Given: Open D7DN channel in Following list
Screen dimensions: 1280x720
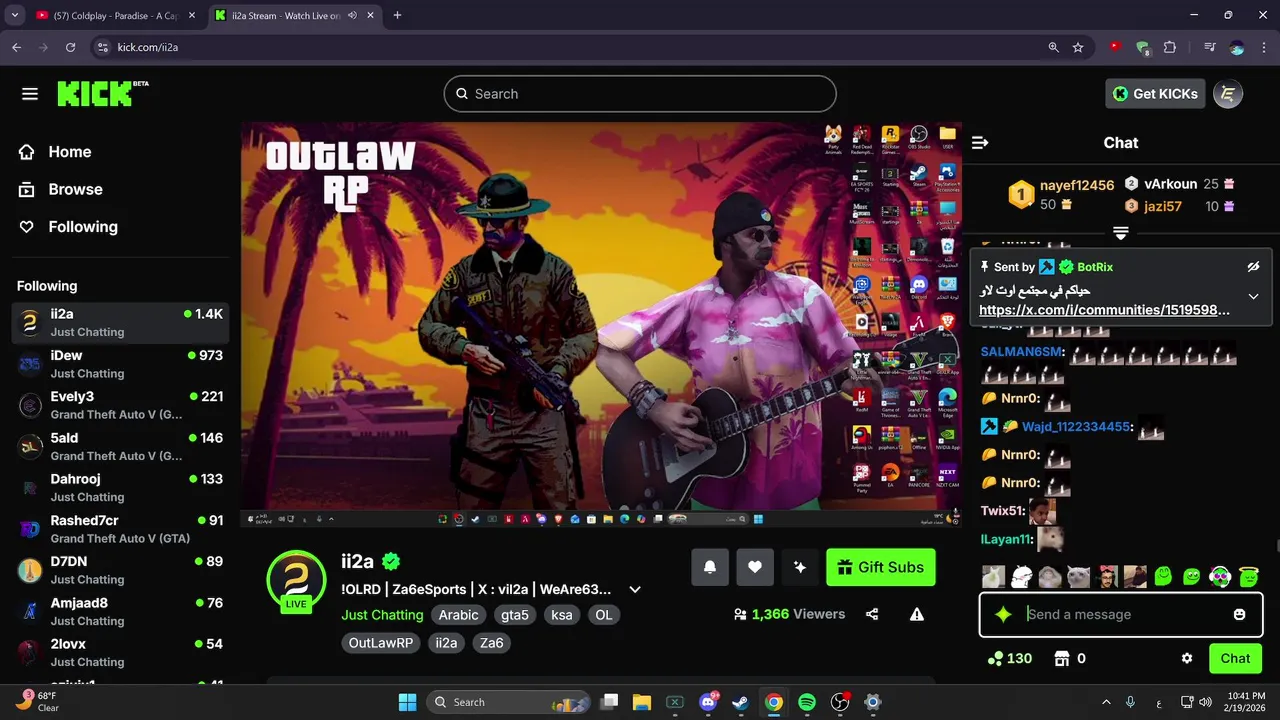Looking at the screenshot, I should 120,570.
